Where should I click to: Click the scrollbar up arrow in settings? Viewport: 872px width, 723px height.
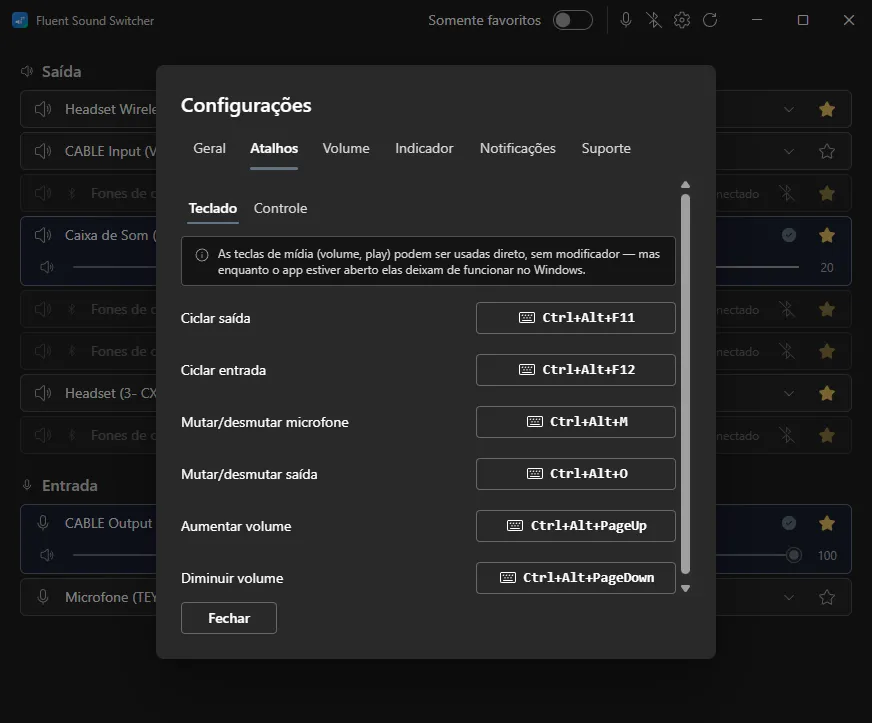(x=685, y=185)
